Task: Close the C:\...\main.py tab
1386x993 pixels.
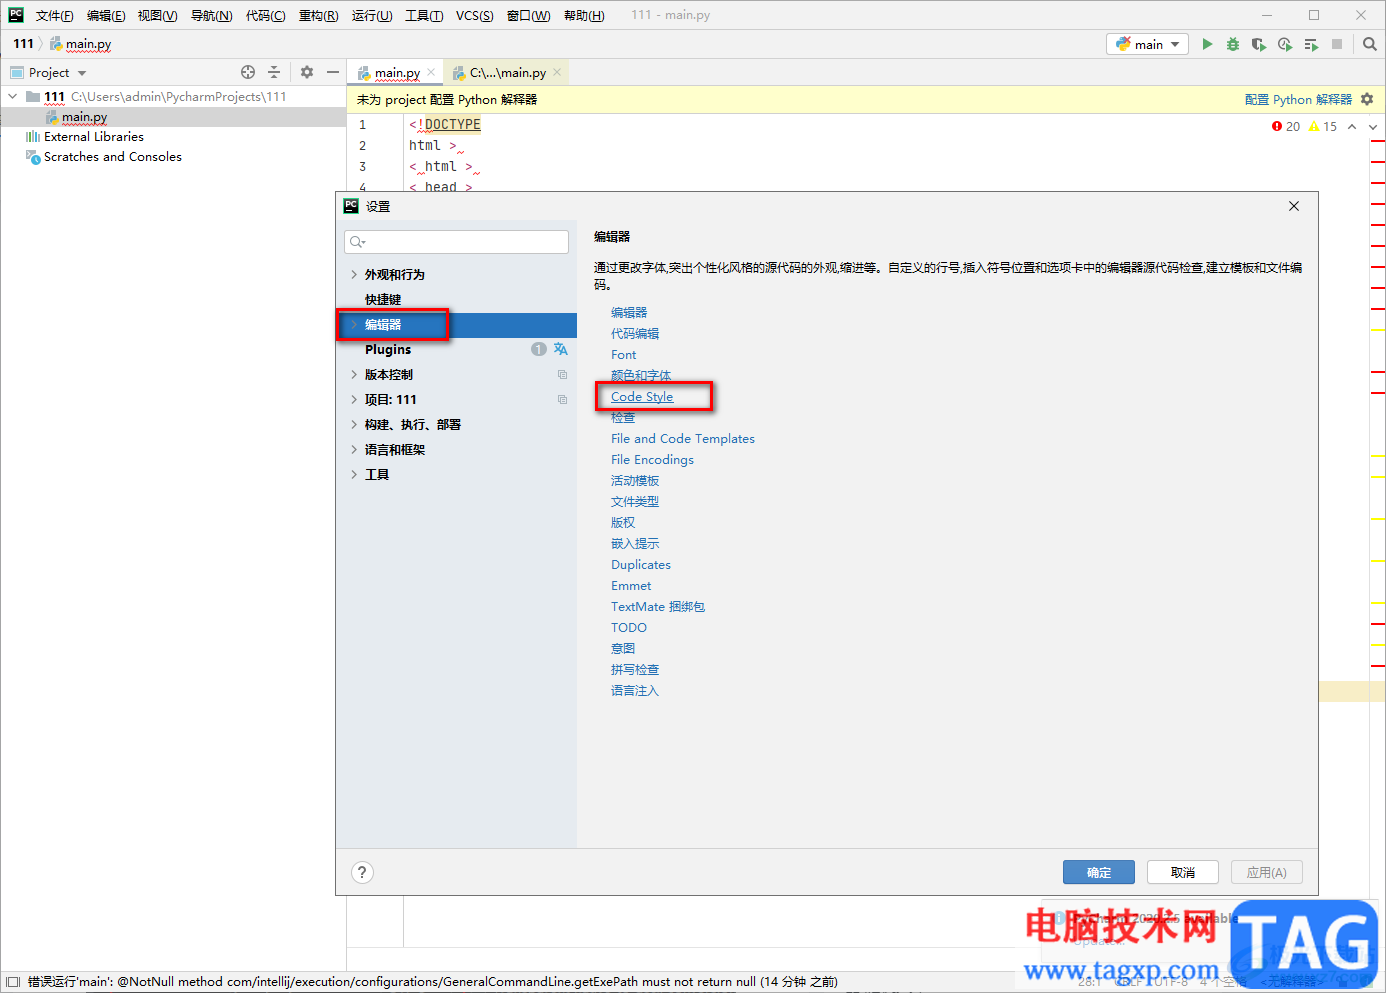Action: point(557,72)
